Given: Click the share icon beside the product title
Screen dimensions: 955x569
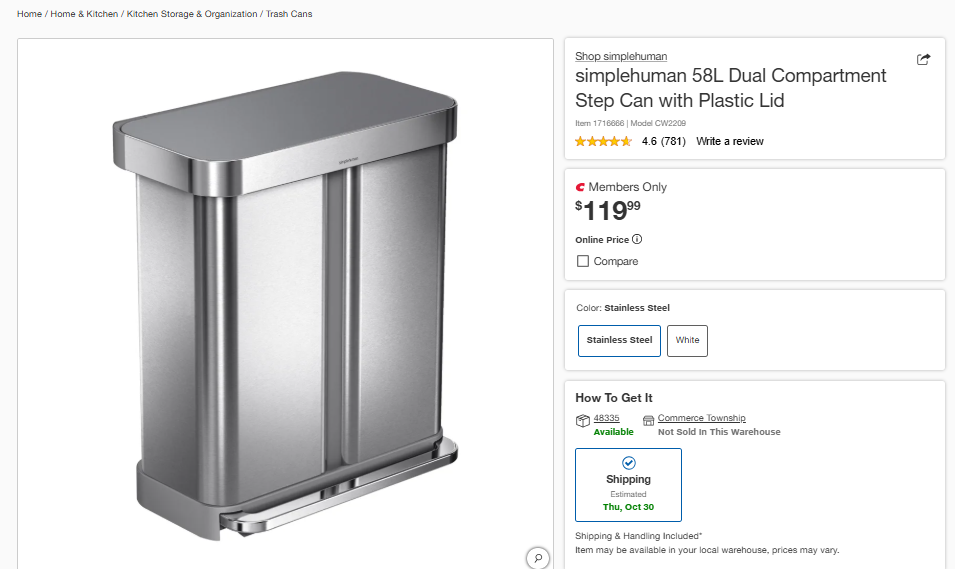Looking at the screenshot, I should (923, 59).
